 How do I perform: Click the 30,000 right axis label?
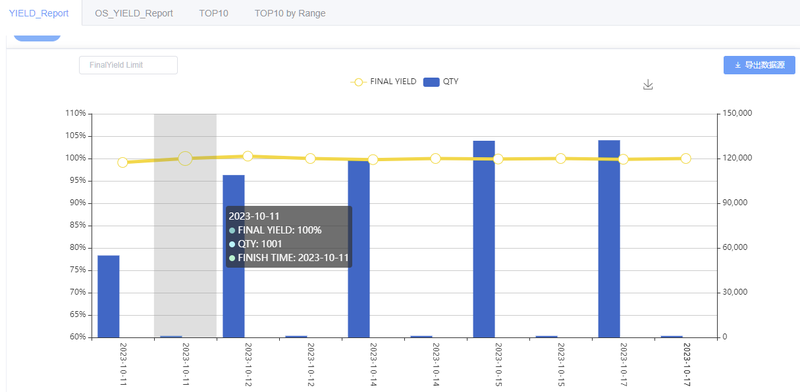734,292
